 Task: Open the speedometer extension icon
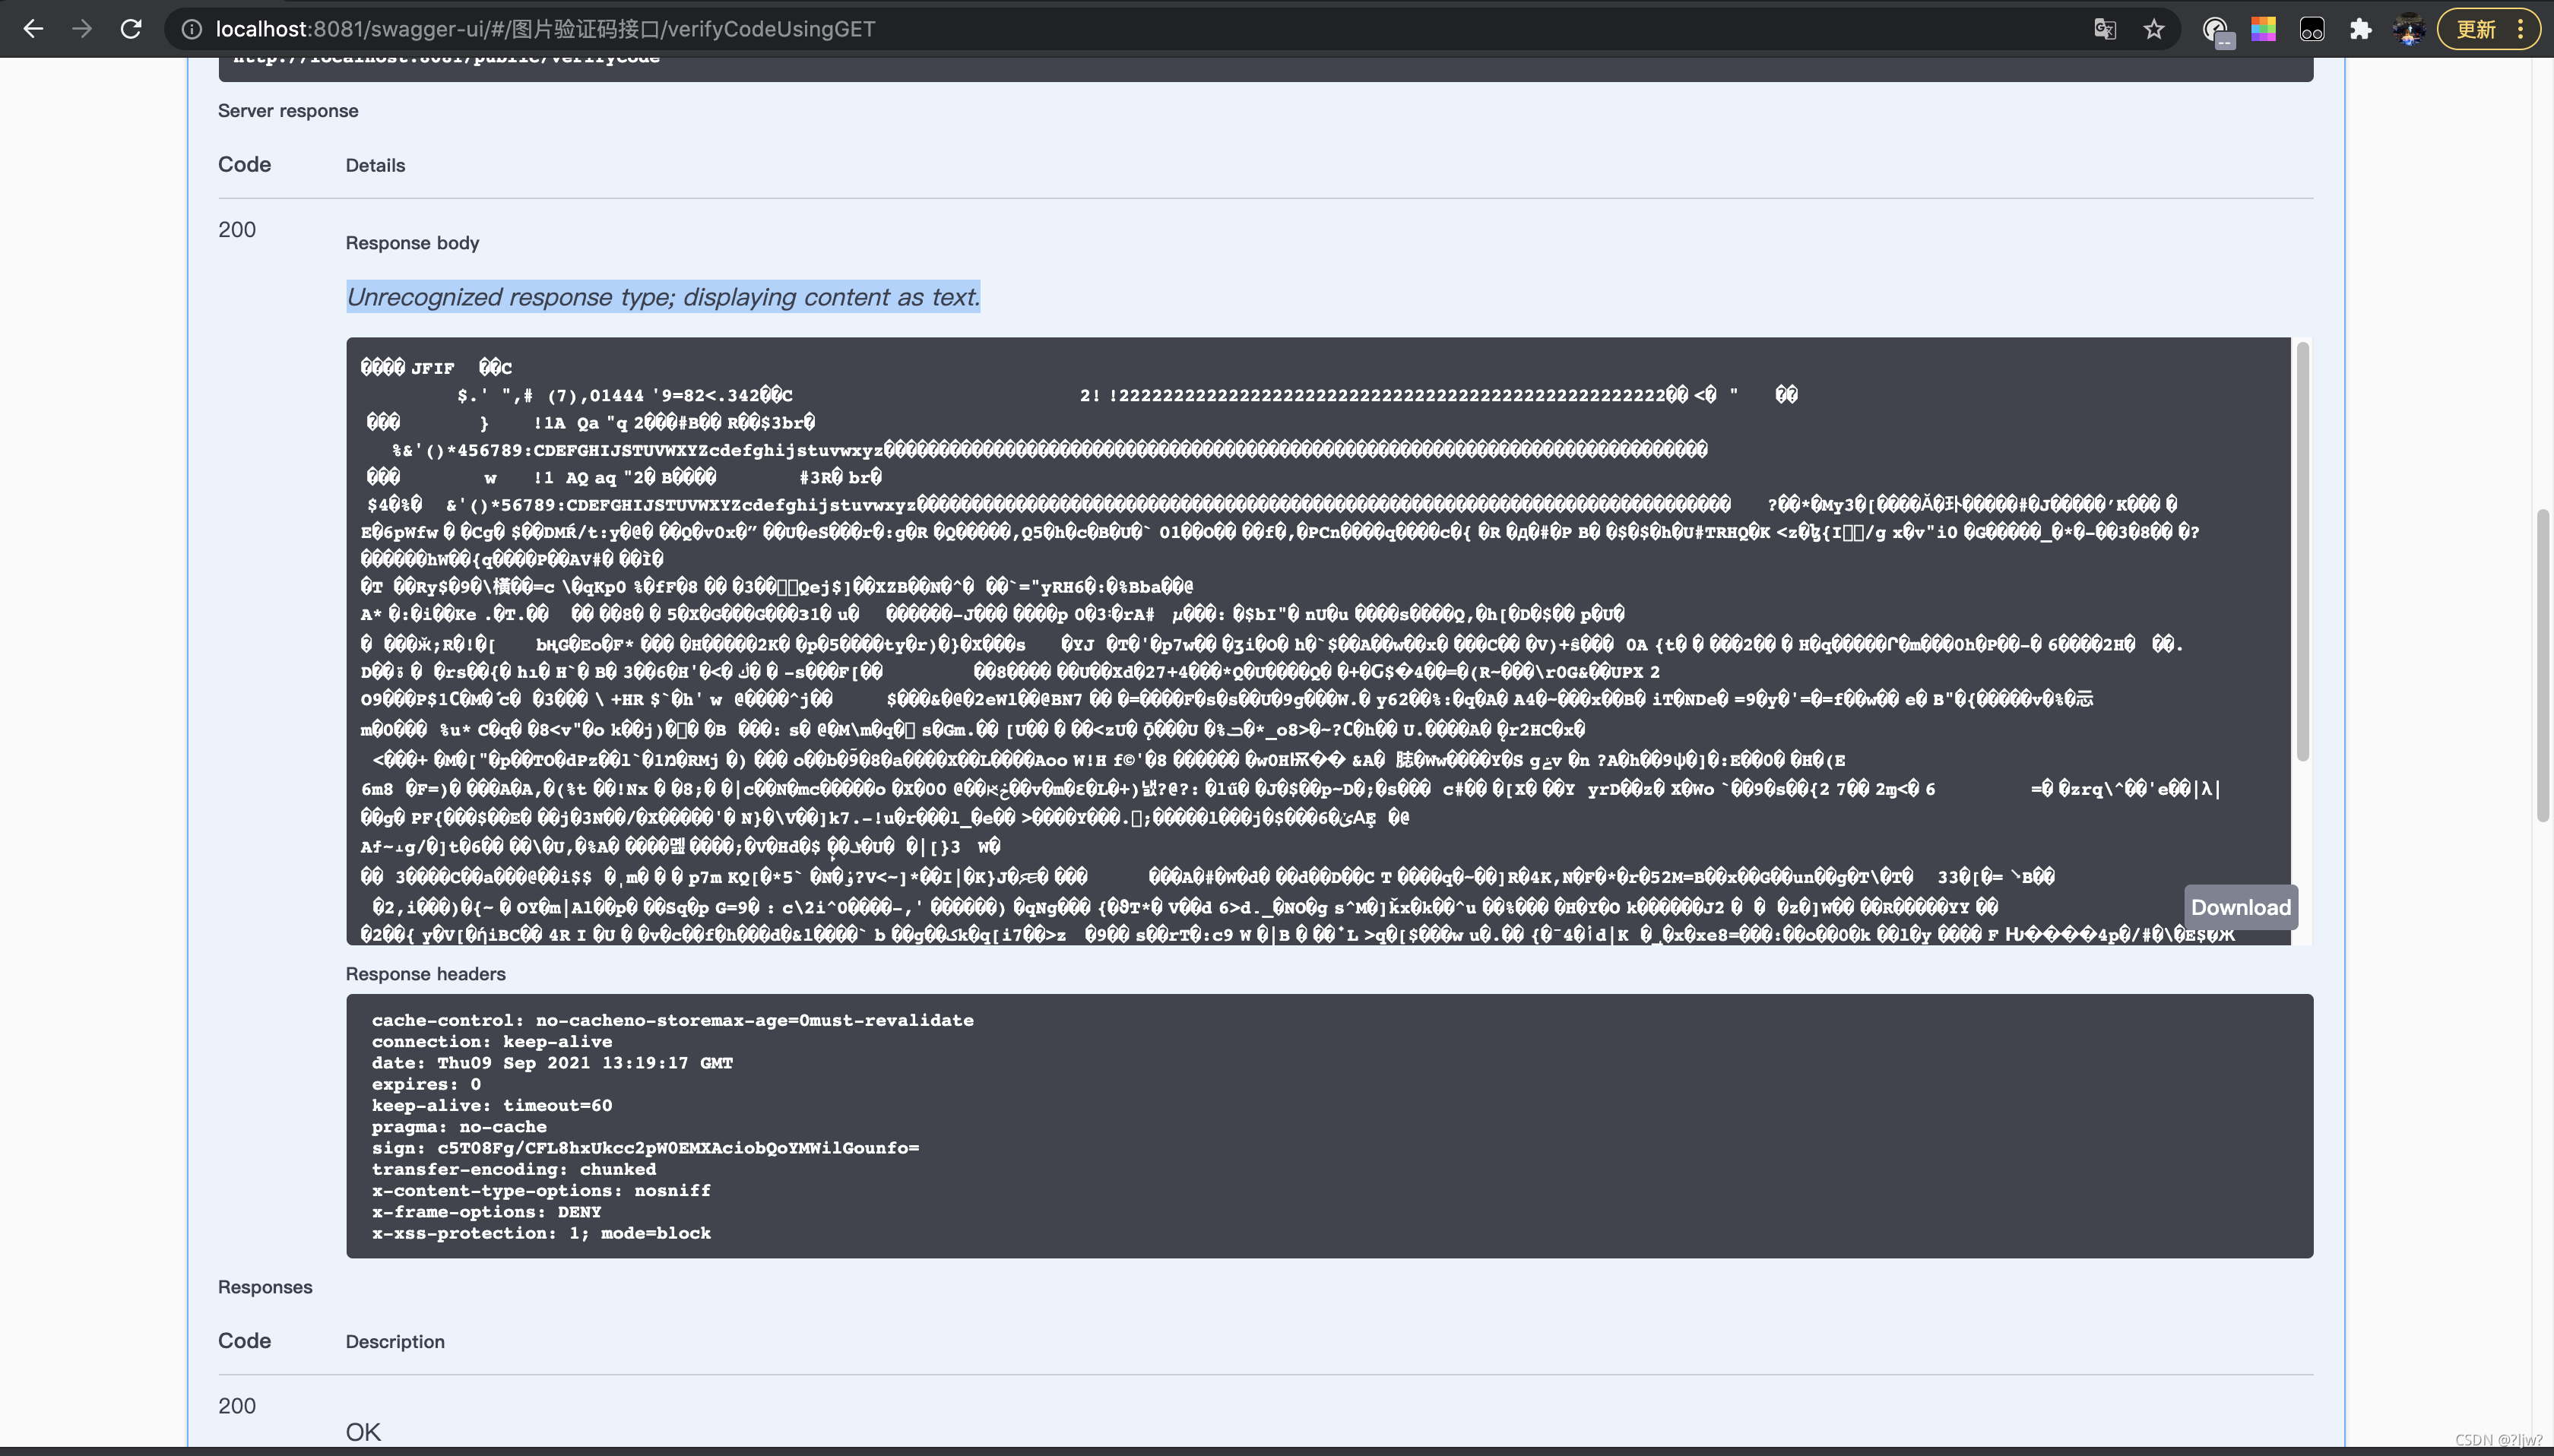coord(2217,28)
